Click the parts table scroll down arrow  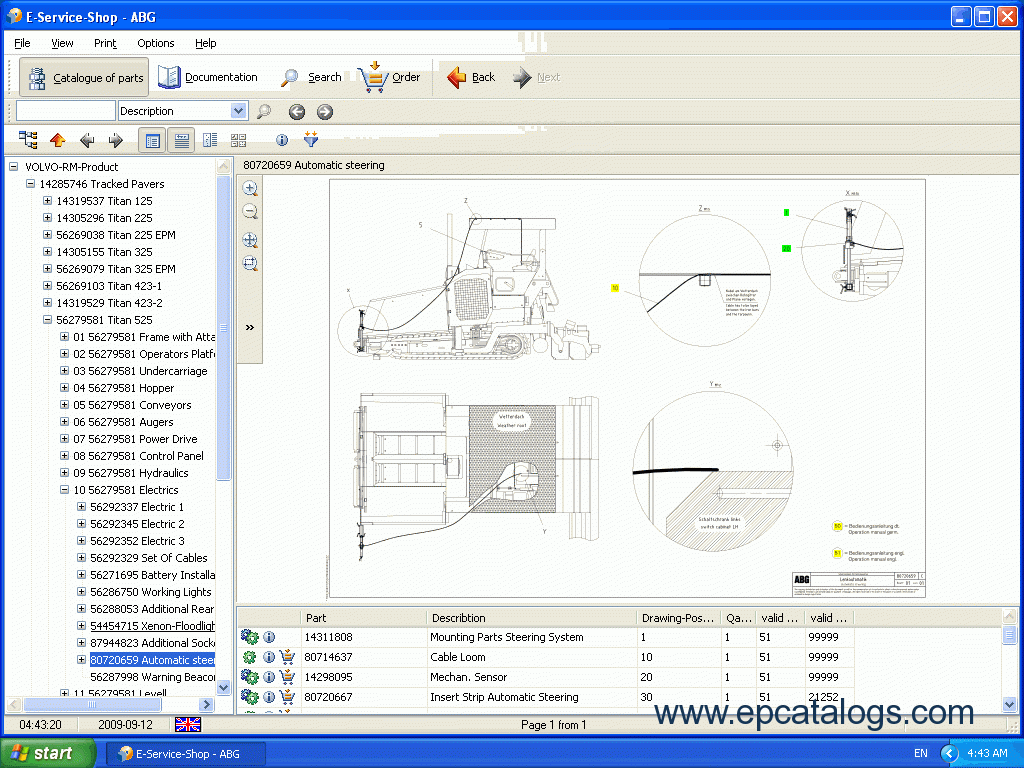pyautogui.click(x=1010, y=704)
